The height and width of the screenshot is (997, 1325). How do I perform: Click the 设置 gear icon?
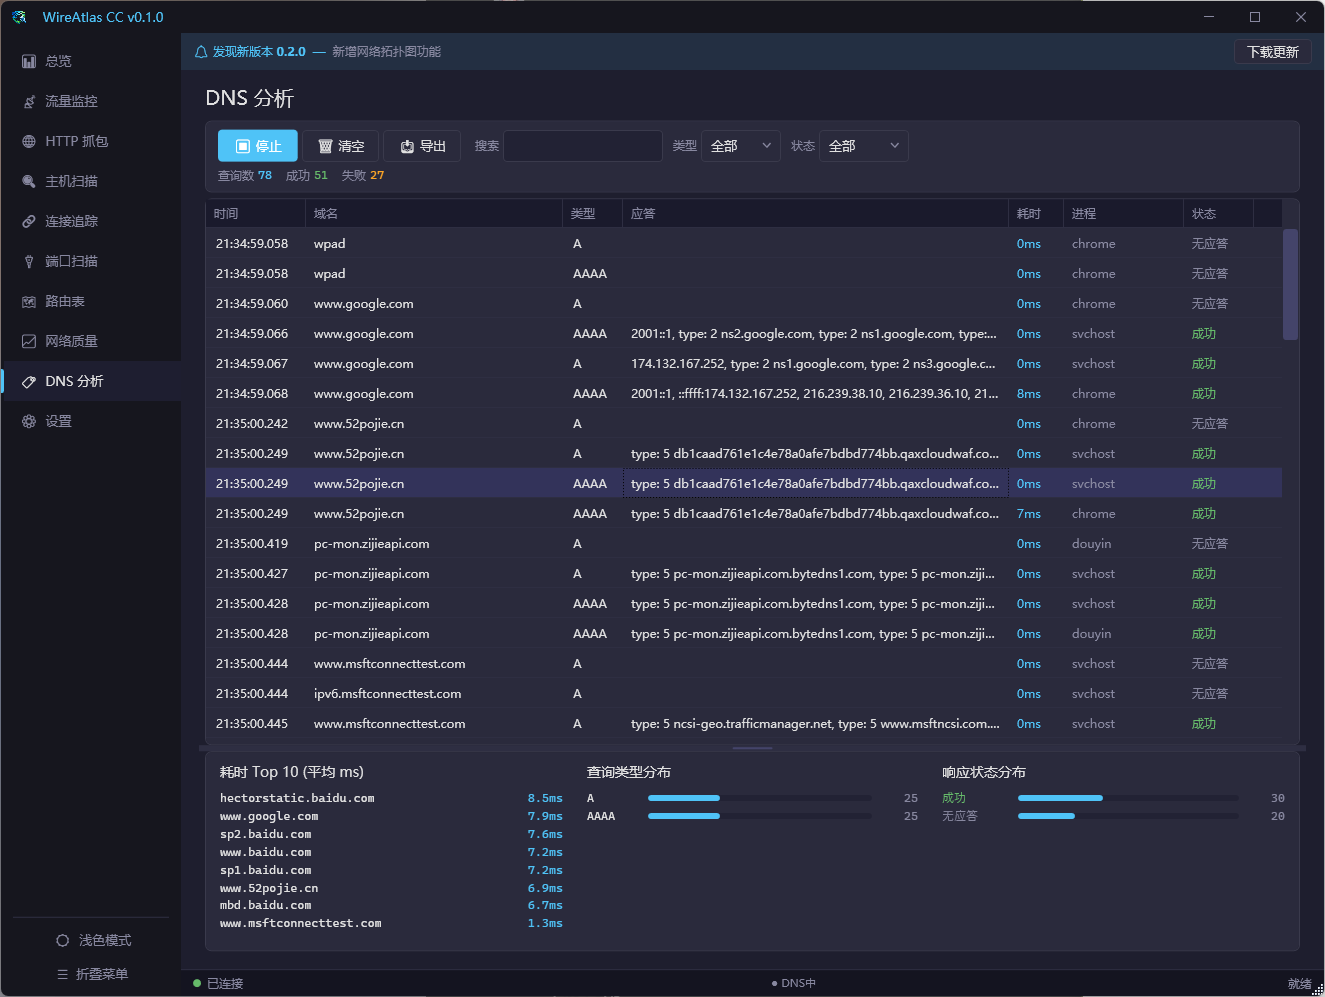[29, 421]
